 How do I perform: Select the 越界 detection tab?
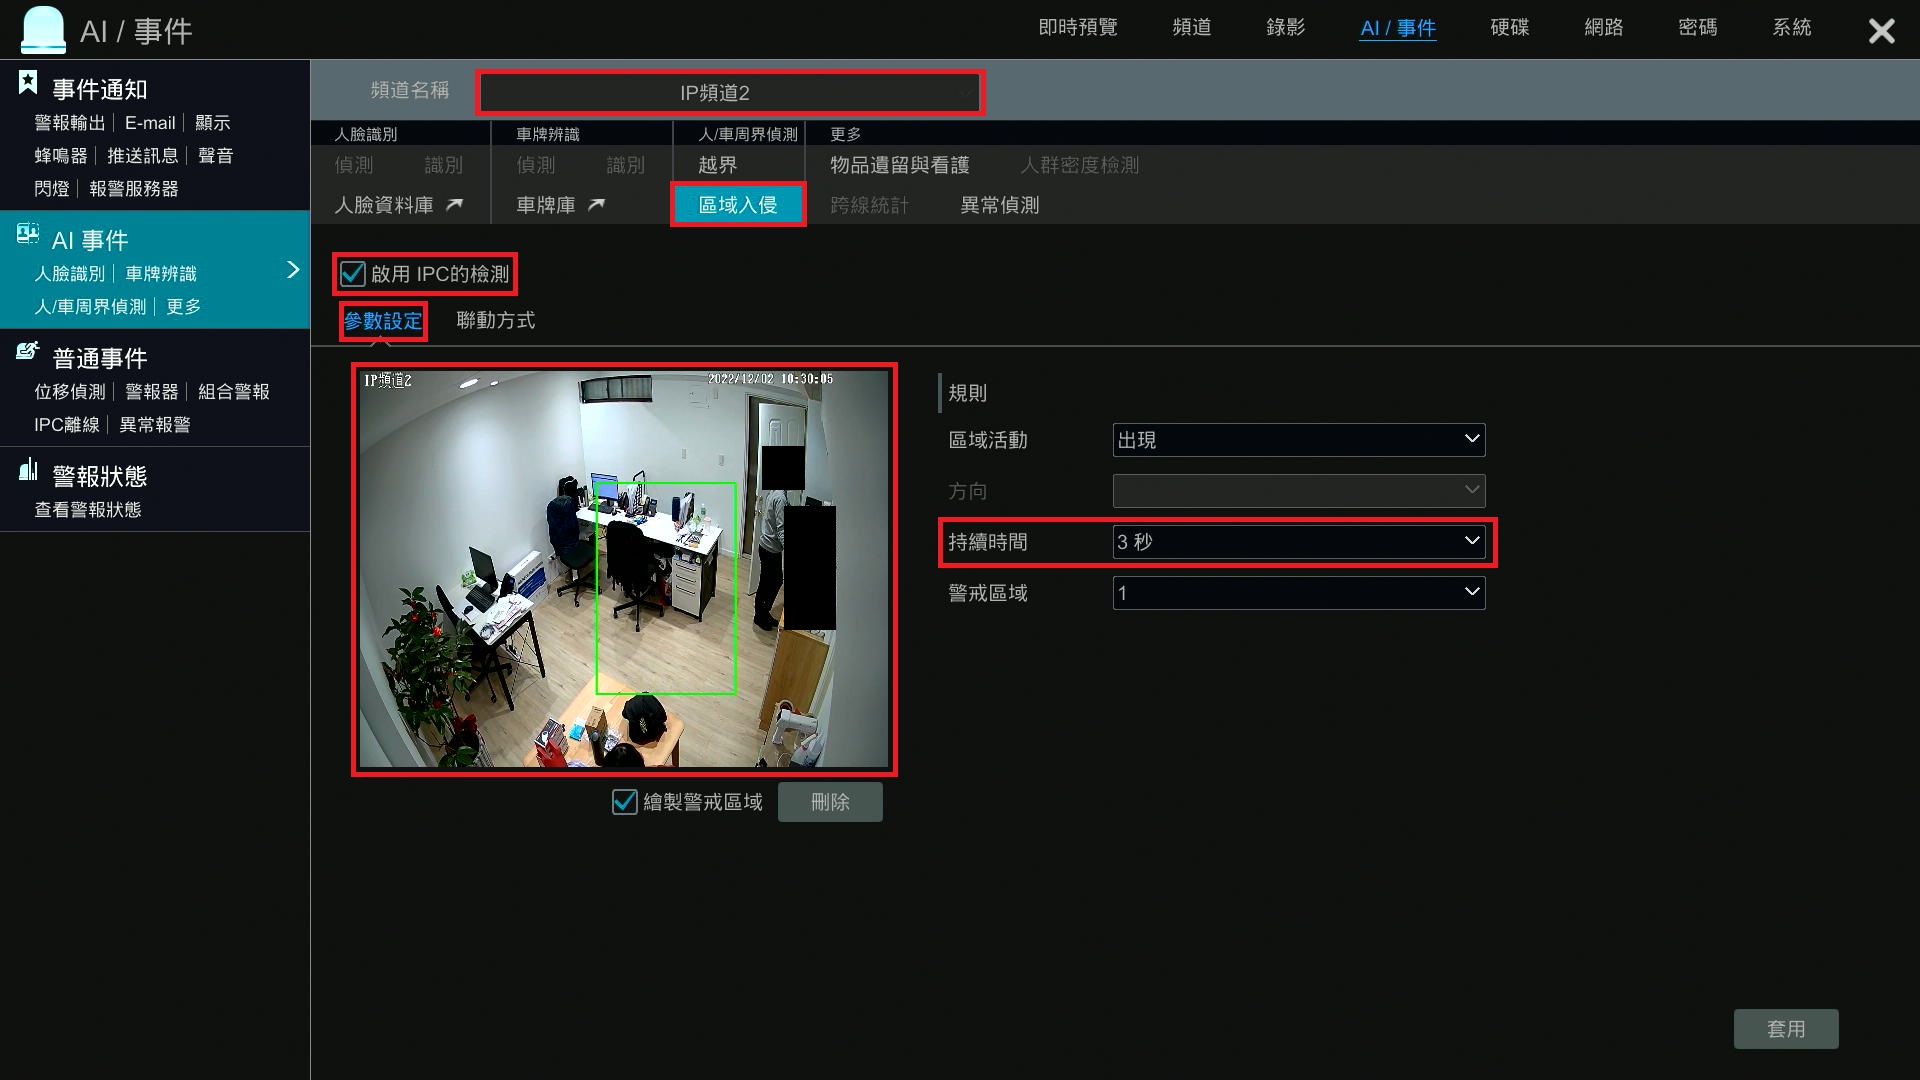[718, 165]
